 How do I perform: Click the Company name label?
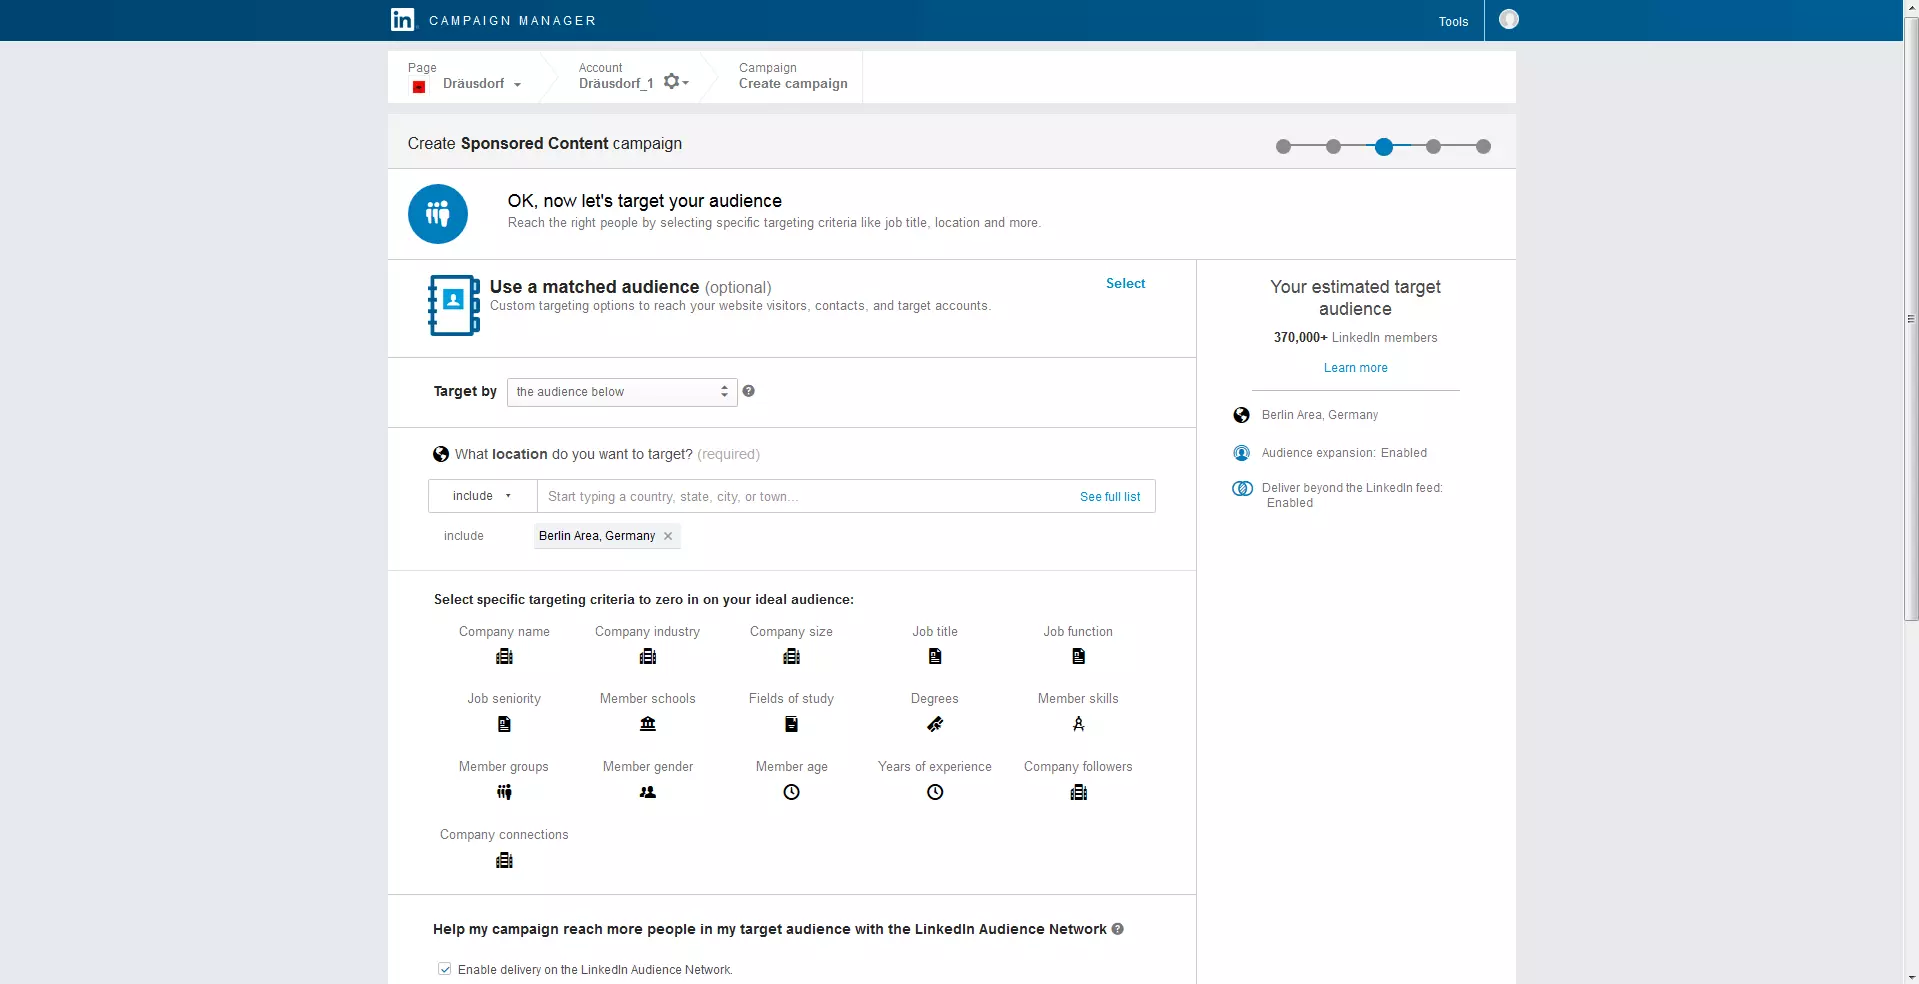[504, 632]
